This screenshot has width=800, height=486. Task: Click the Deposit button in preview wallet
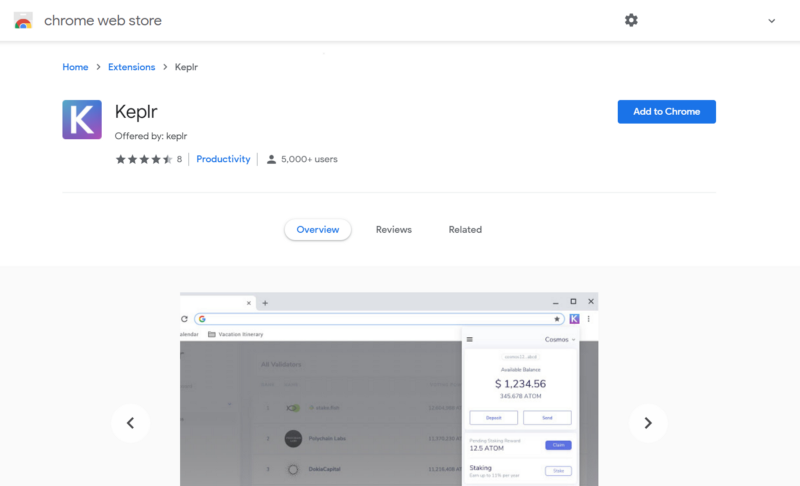coord(493,418)
